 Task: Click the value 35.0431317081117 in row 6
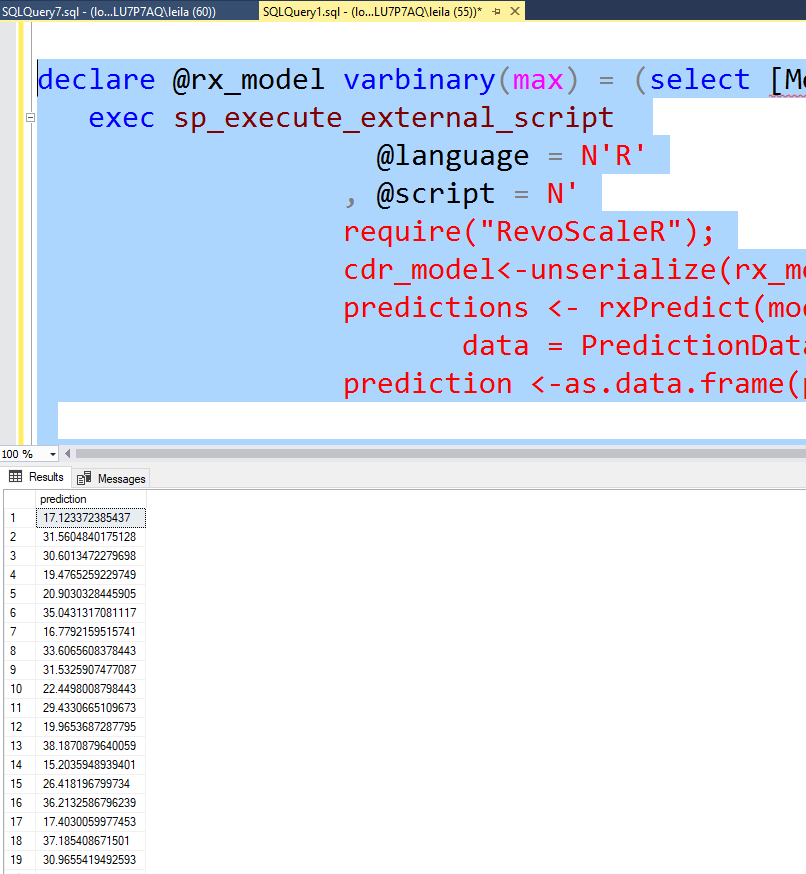[x=92, y=612]
